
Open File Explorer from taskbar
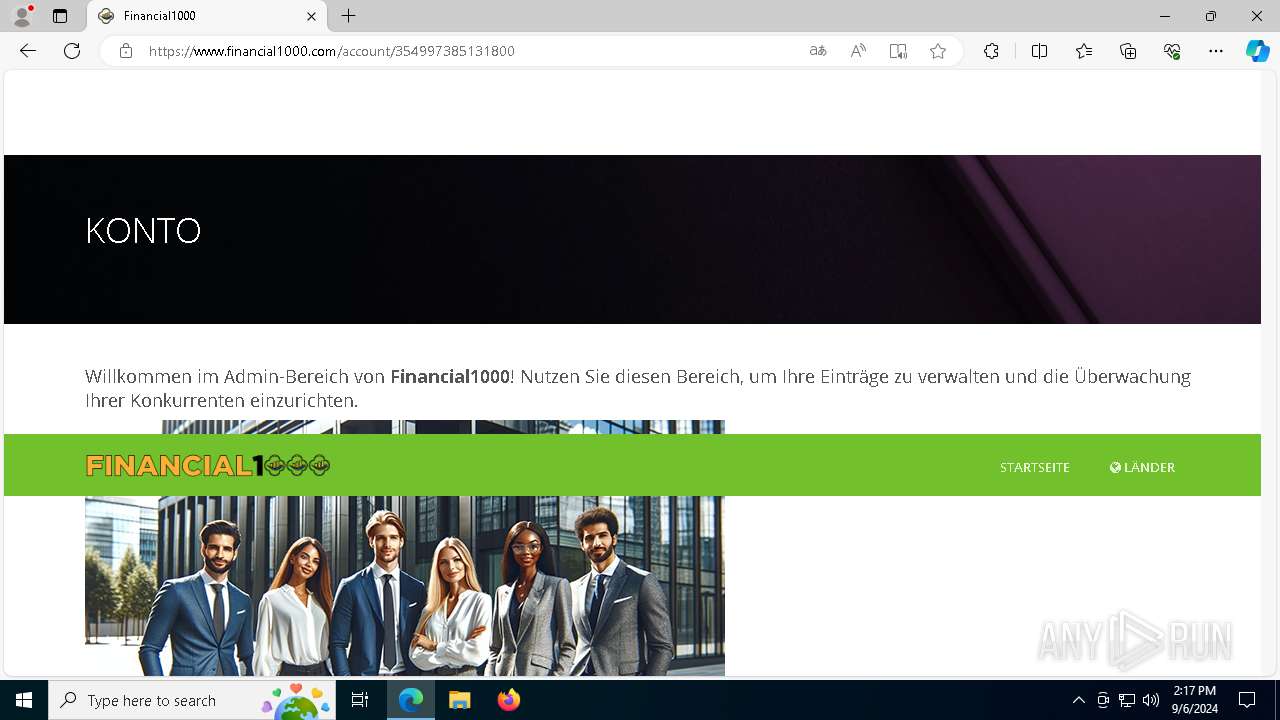click(459, 700)
